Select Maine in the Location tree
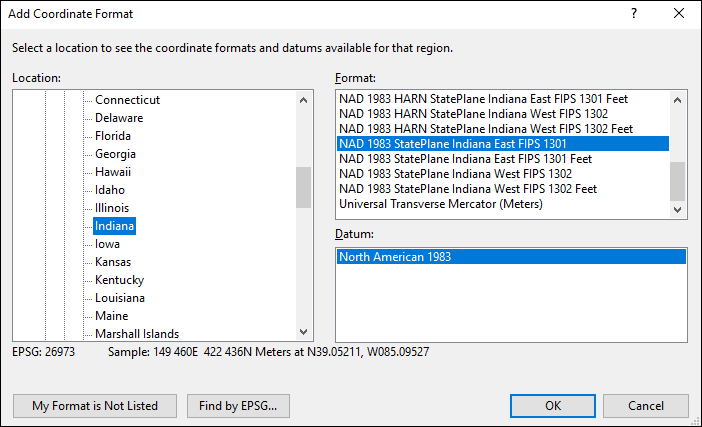 pyautogui.click(x=111, y=316)
